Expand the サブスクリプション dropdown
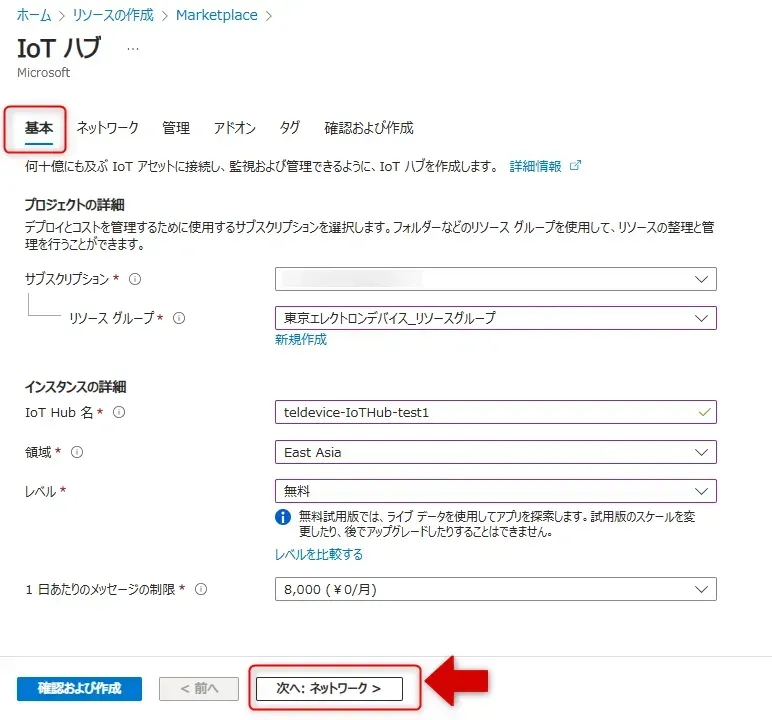This screenshot has height=720, width=772. coord(495,279)
